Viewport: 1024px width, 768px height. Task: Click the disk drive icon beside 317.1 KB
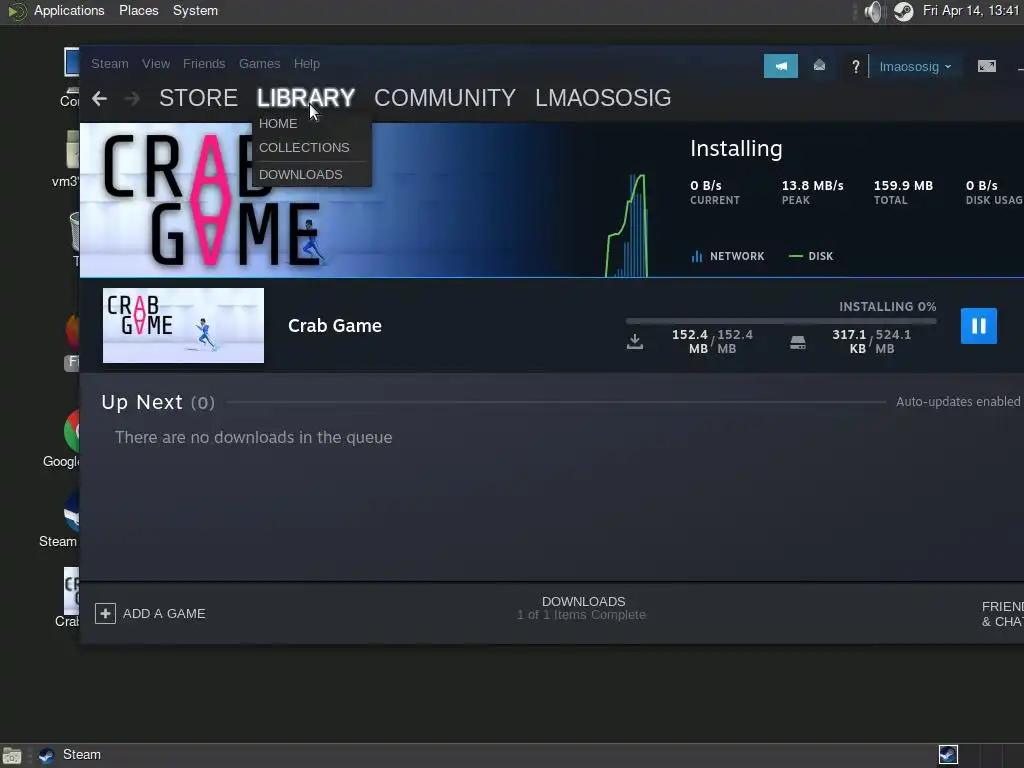pyautogui.click(x=797, y=342)
